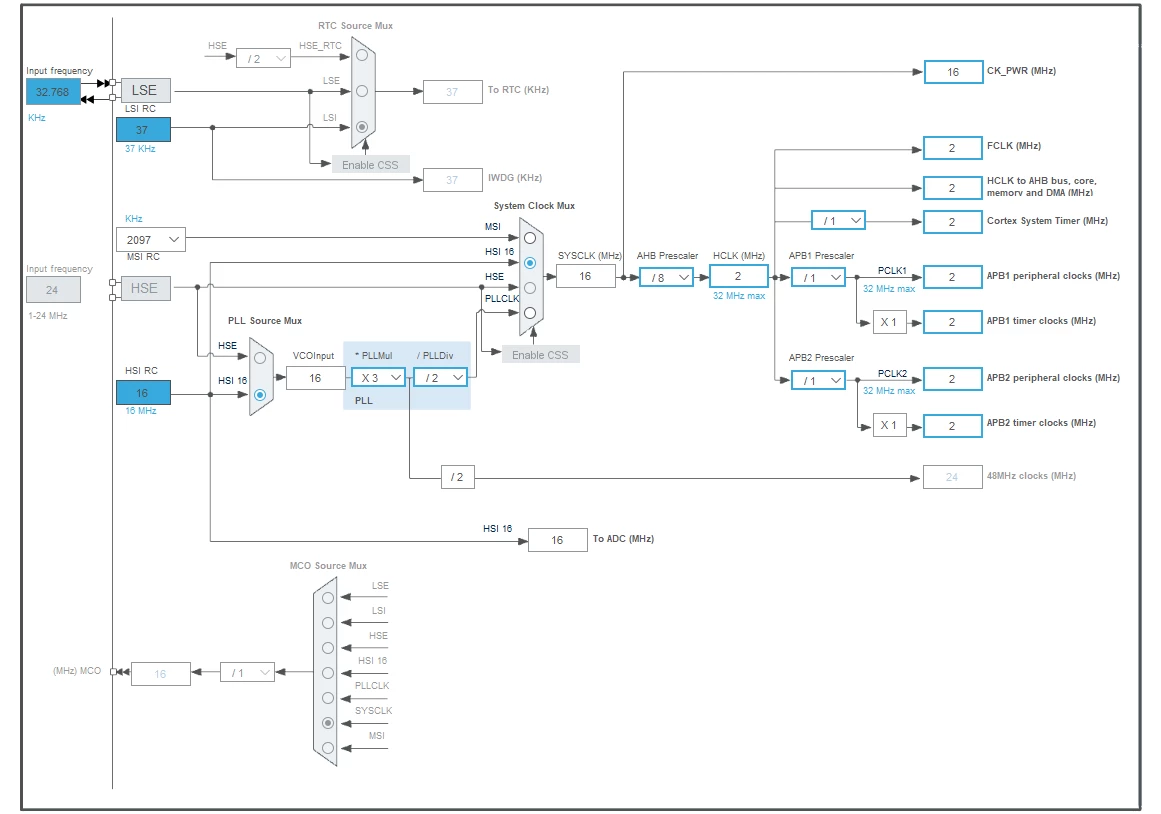Click the MCO output 16 field
1161x814 pixels.
pyautogui.click(x=161, y=674)
